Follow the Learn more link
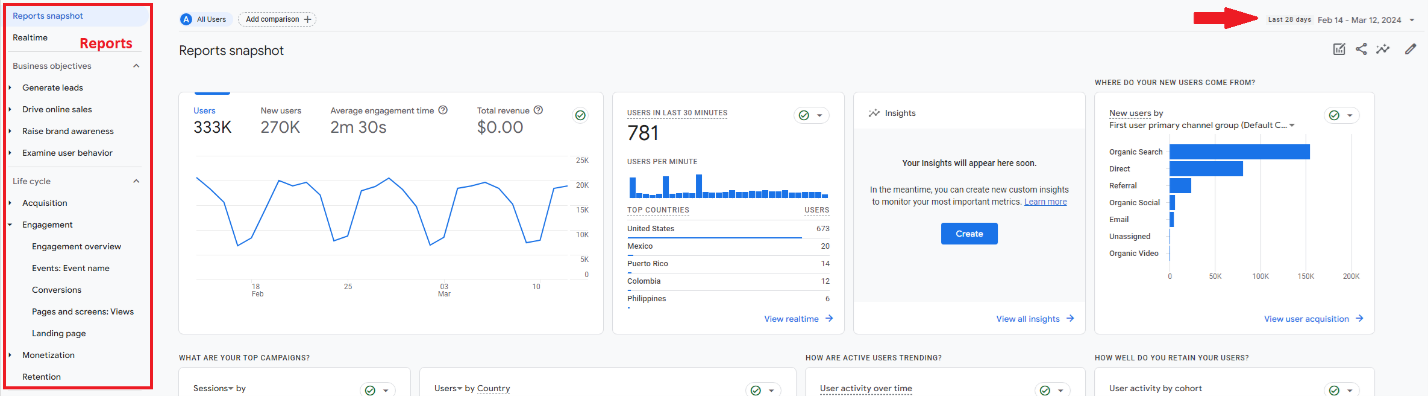The image size is (1428, 396). (x=1045, y=202)
